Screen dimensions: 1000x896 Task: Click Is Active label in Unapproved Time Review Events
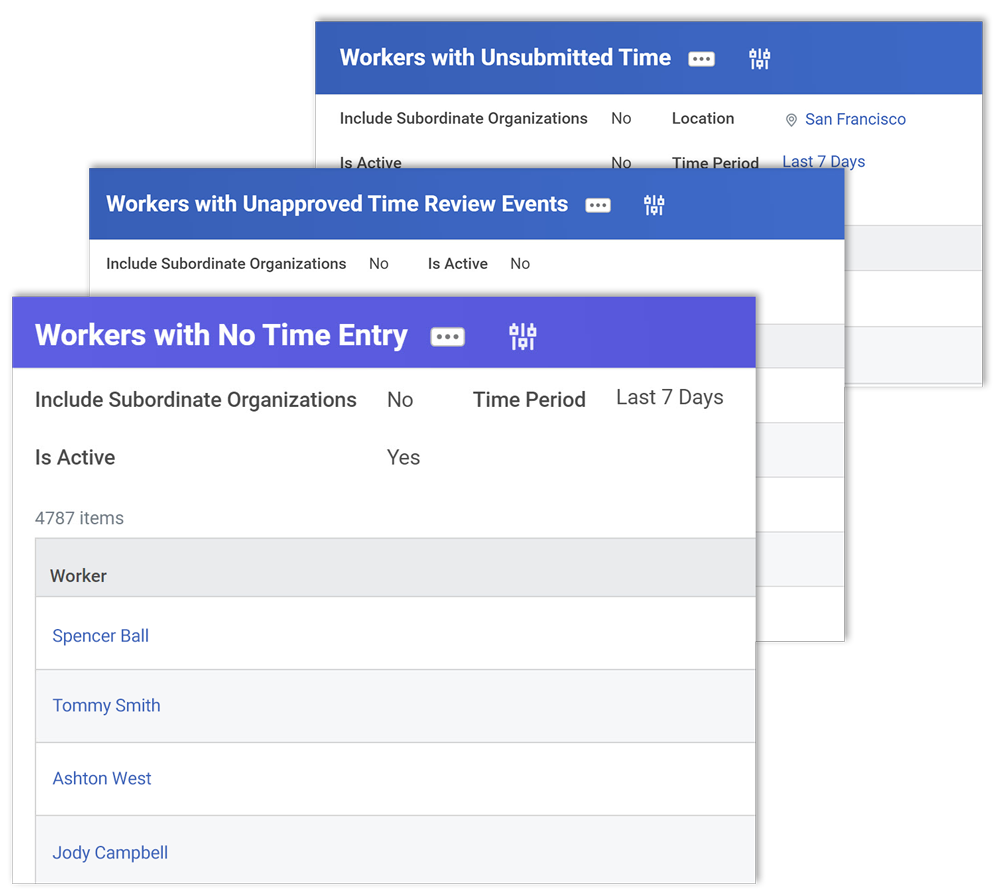pos(457,264)
